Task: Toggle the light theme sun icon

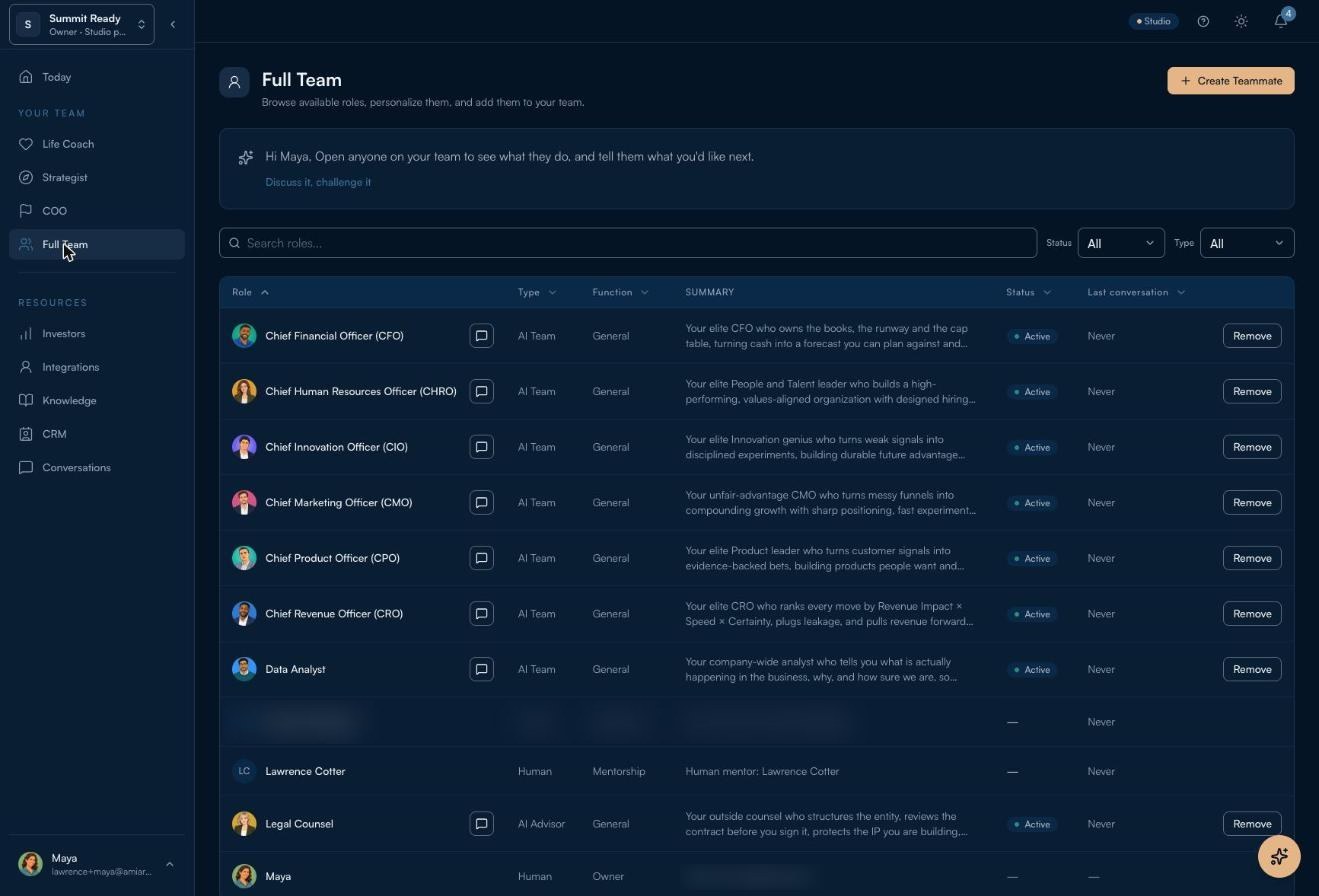Action: tap(1241, 21)
